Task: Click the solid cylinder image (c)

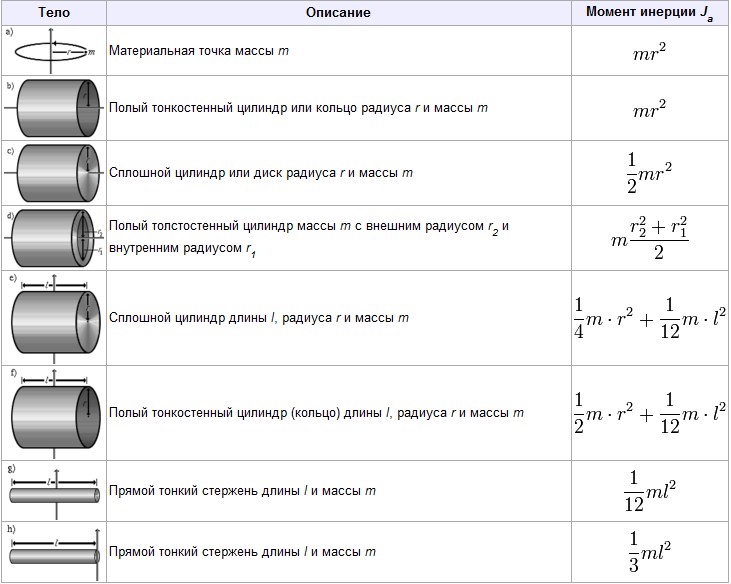Action: point(54,173)
